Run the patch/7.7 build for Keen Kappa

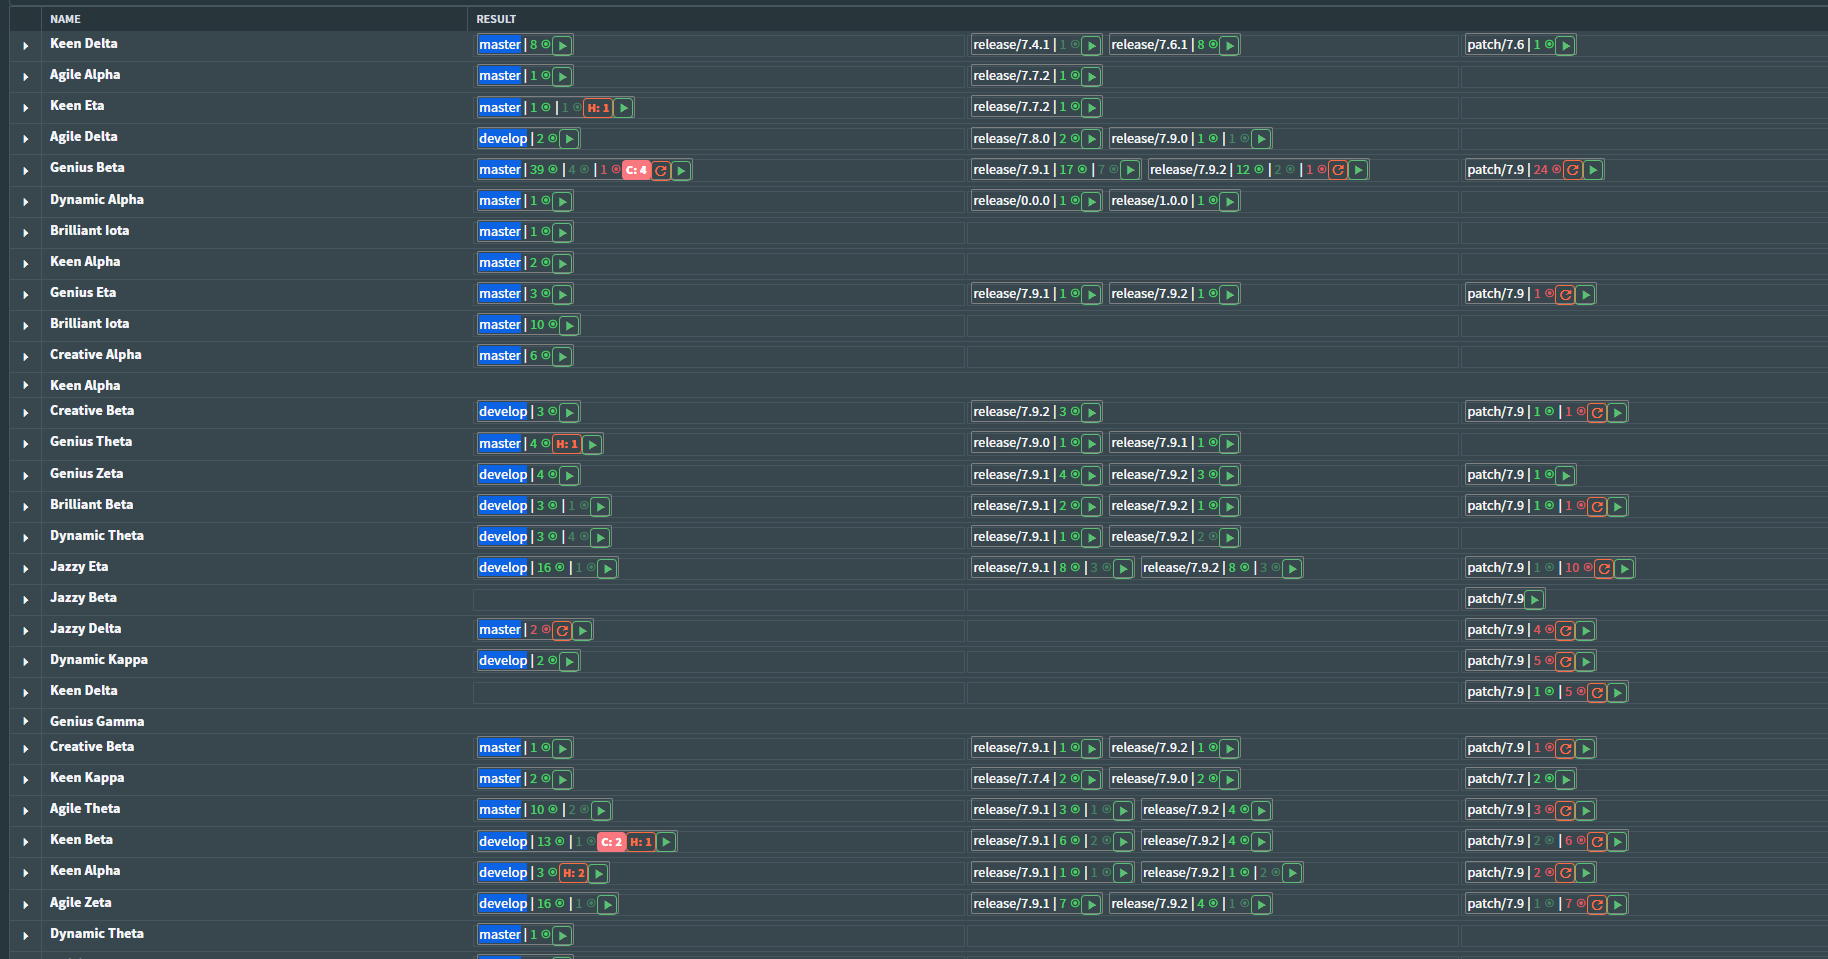click(1566, 779)
